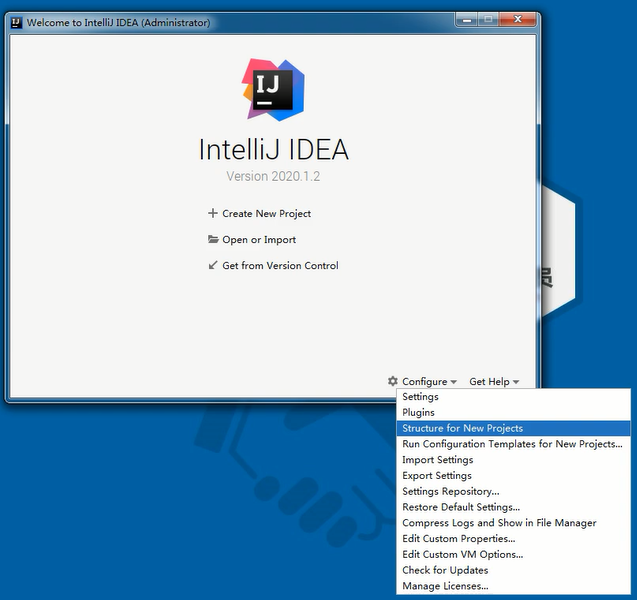Collapse the Configure dropdown
The image size is (637, 600).
(429, 381)
